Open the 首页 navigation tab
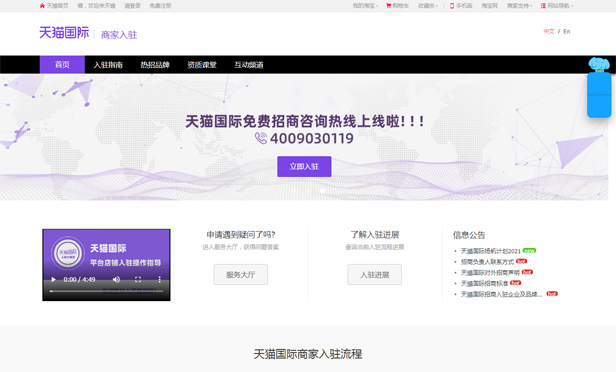This screenshot has height=372, width=616. 62,64
